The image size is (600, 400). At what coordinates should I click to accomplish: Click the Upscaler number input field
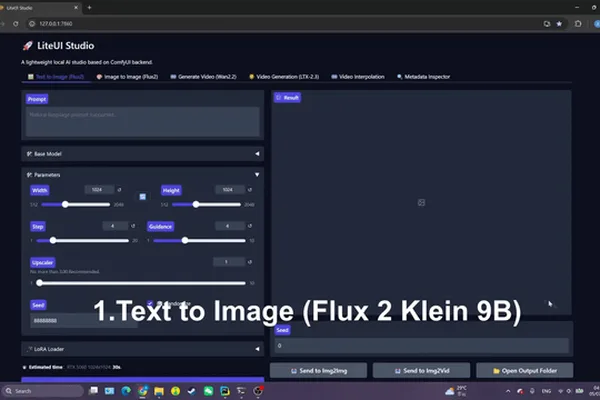pyautogui.click(x=229, y=262)
